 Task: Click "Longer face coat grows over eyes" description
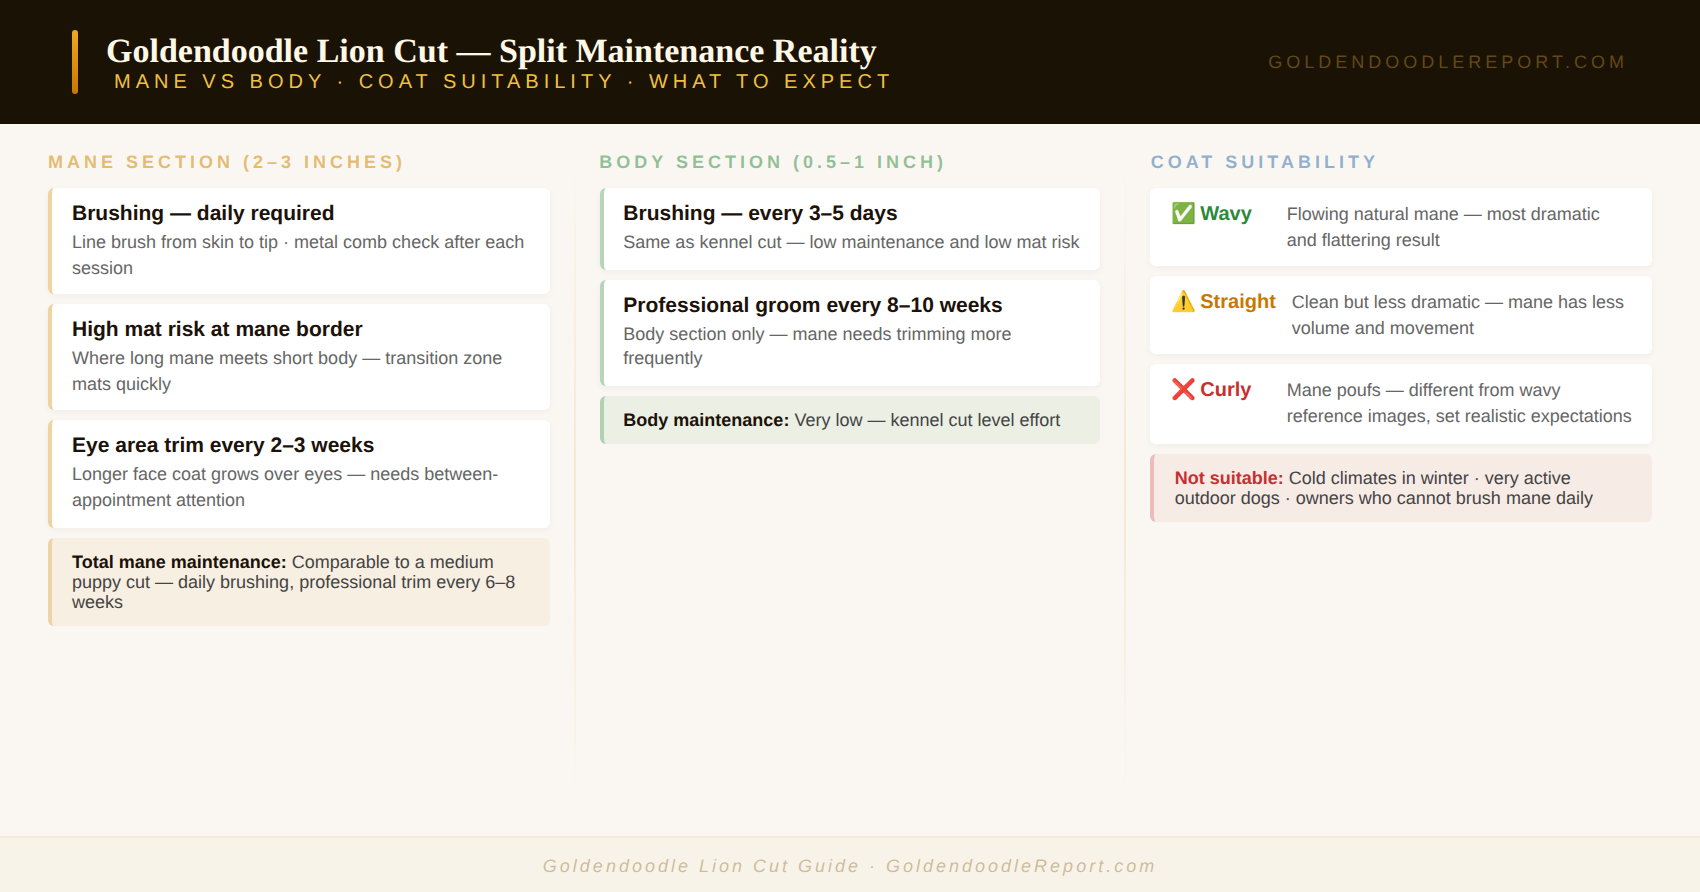pos(285,487)
